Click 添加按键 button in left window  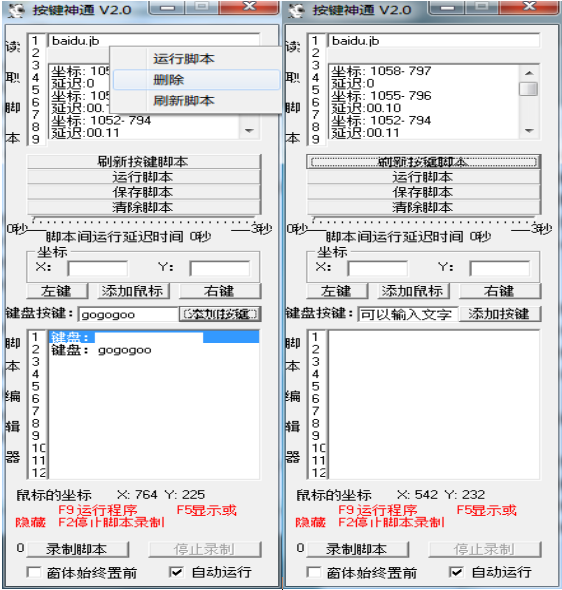(220, 314)
